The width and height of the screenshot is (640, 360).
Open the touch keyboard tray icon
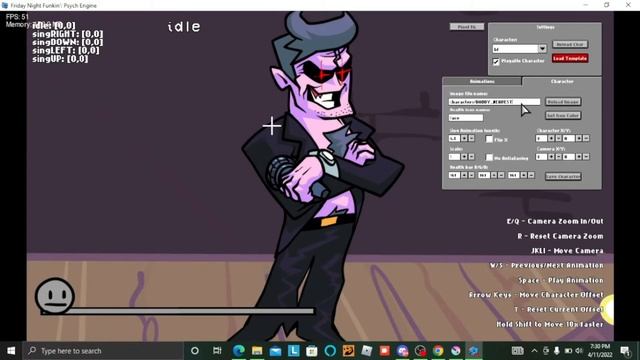[x=517, y=351]
